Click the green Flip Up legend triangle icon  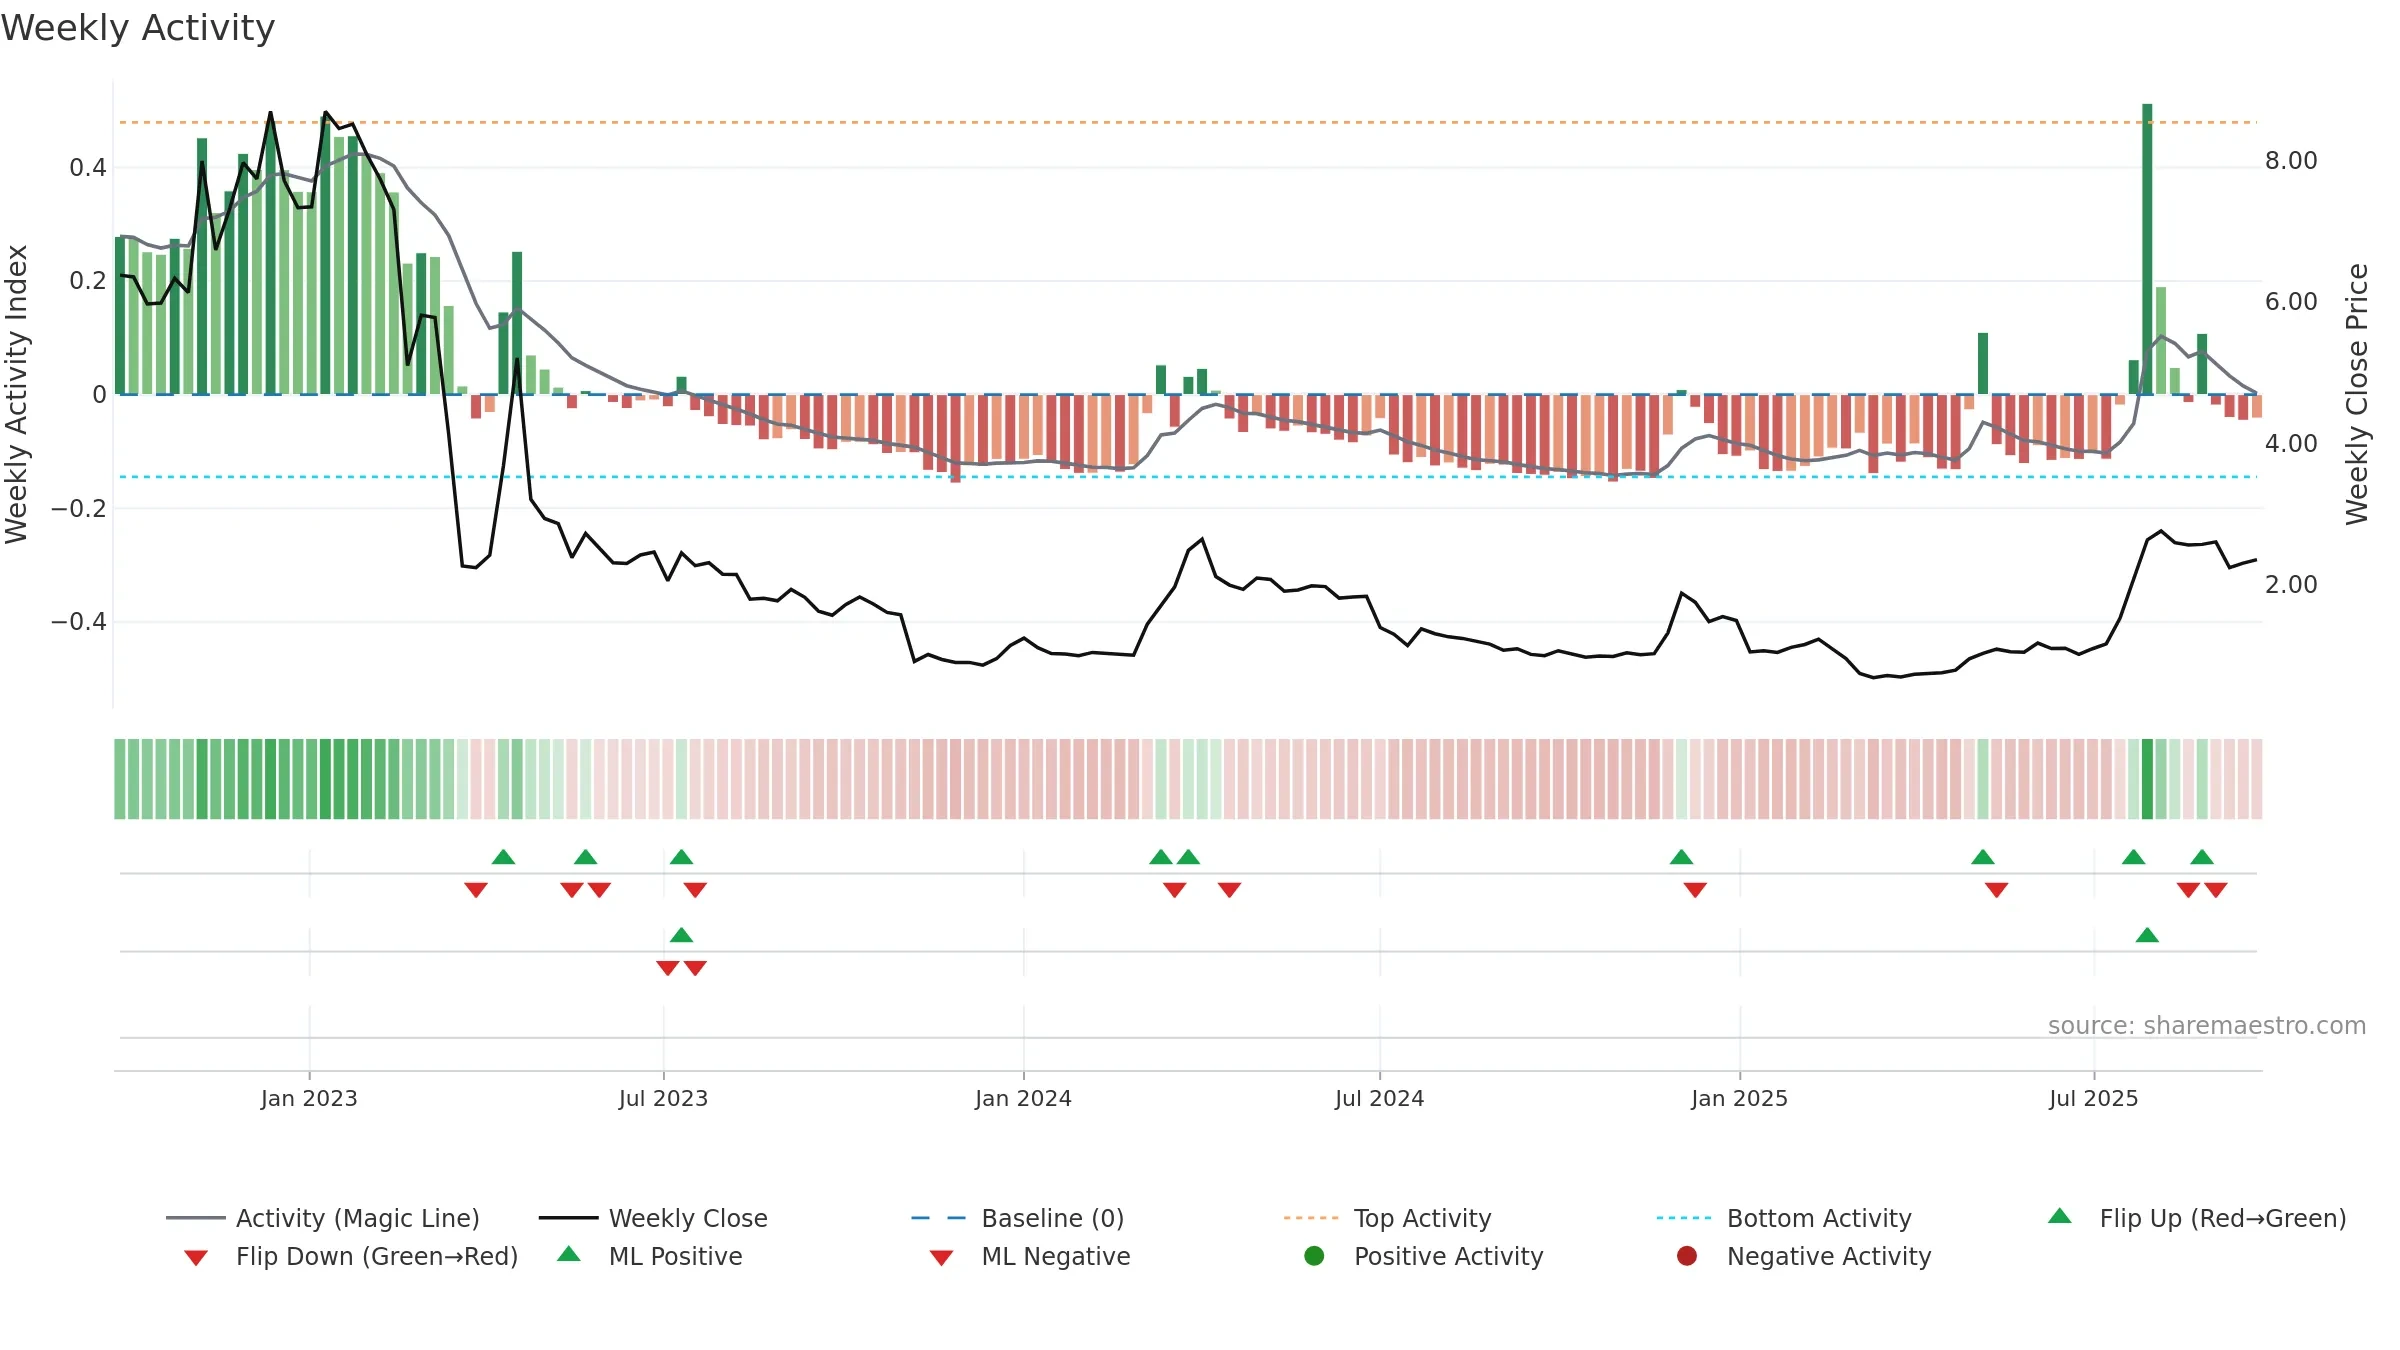2060,1216
